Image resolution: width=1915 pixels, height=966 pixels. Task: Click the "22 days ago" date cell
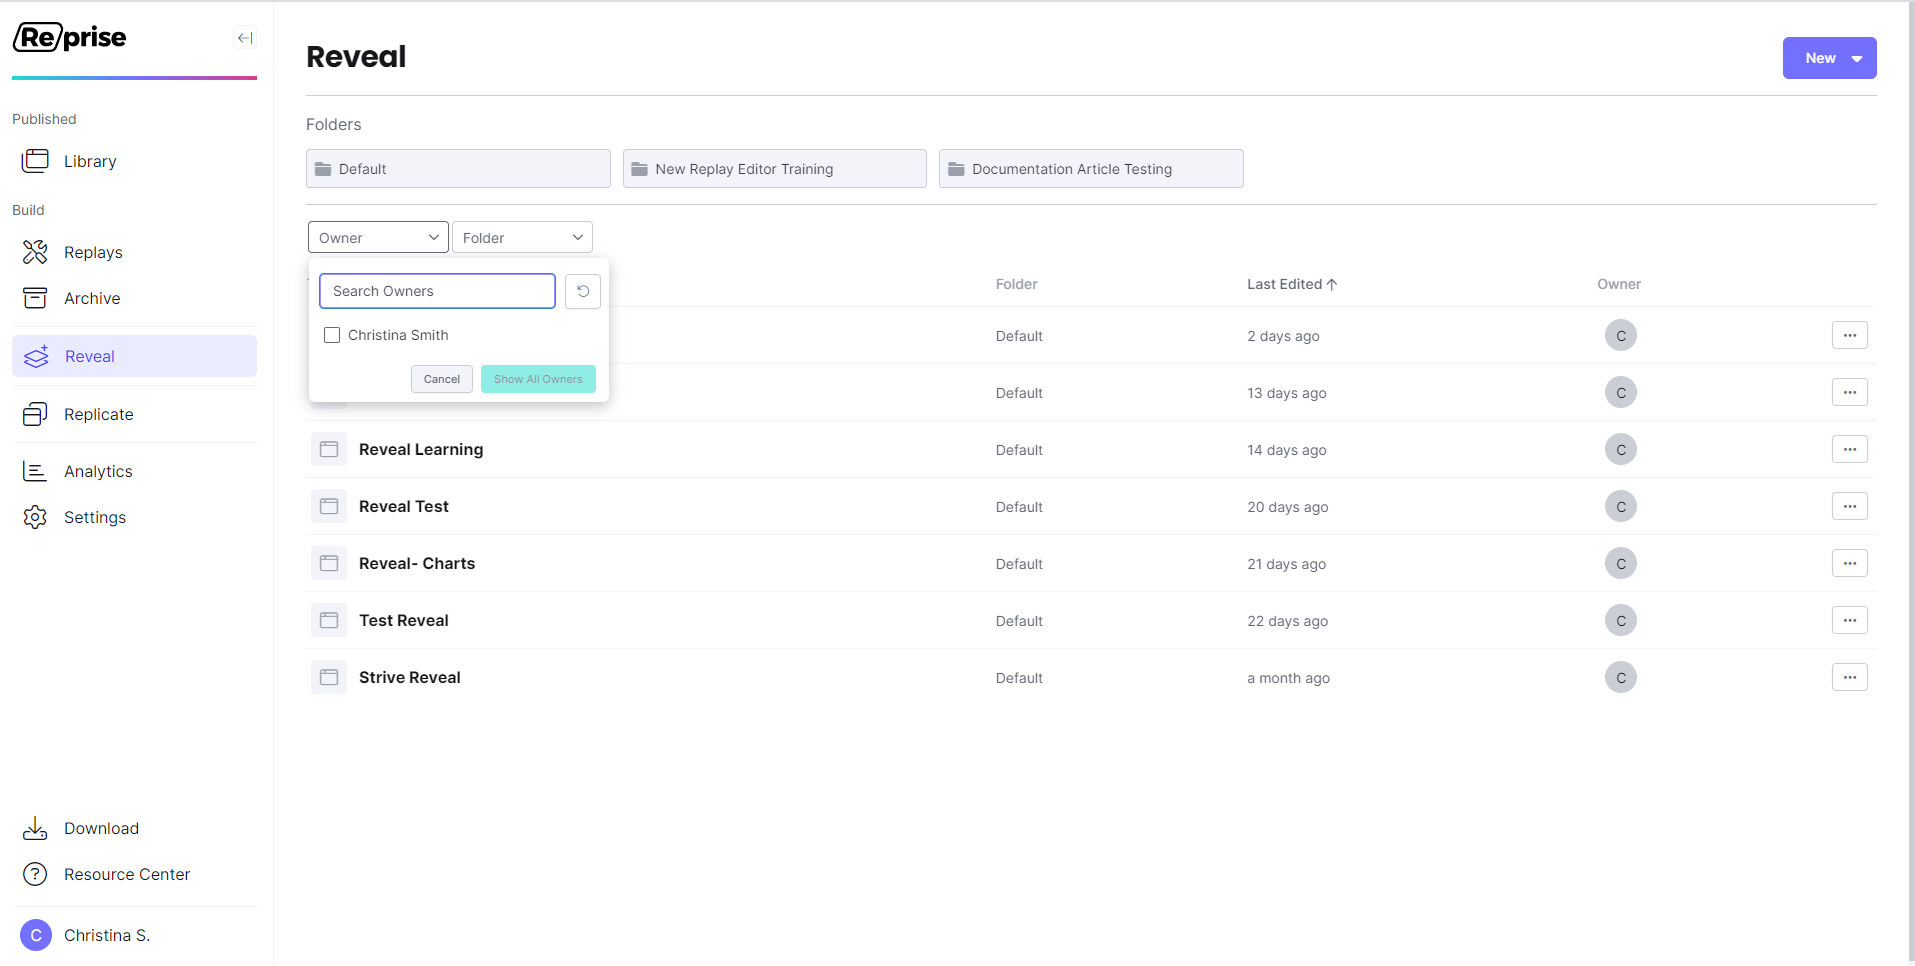(1287, 621)
